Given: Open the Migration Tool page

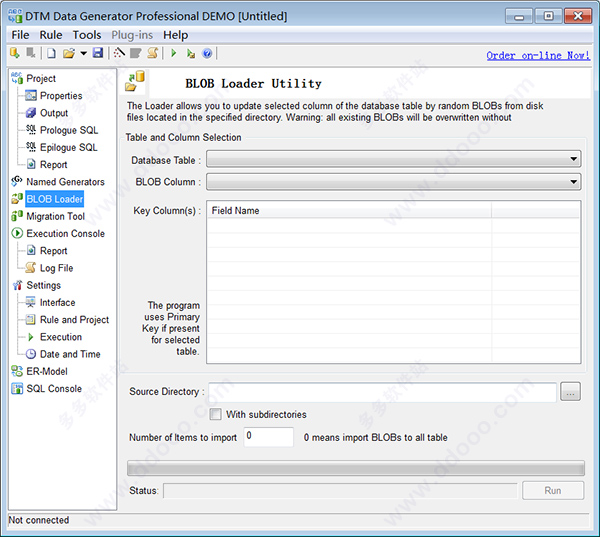Looking at the screenshot, I should 55,216.
